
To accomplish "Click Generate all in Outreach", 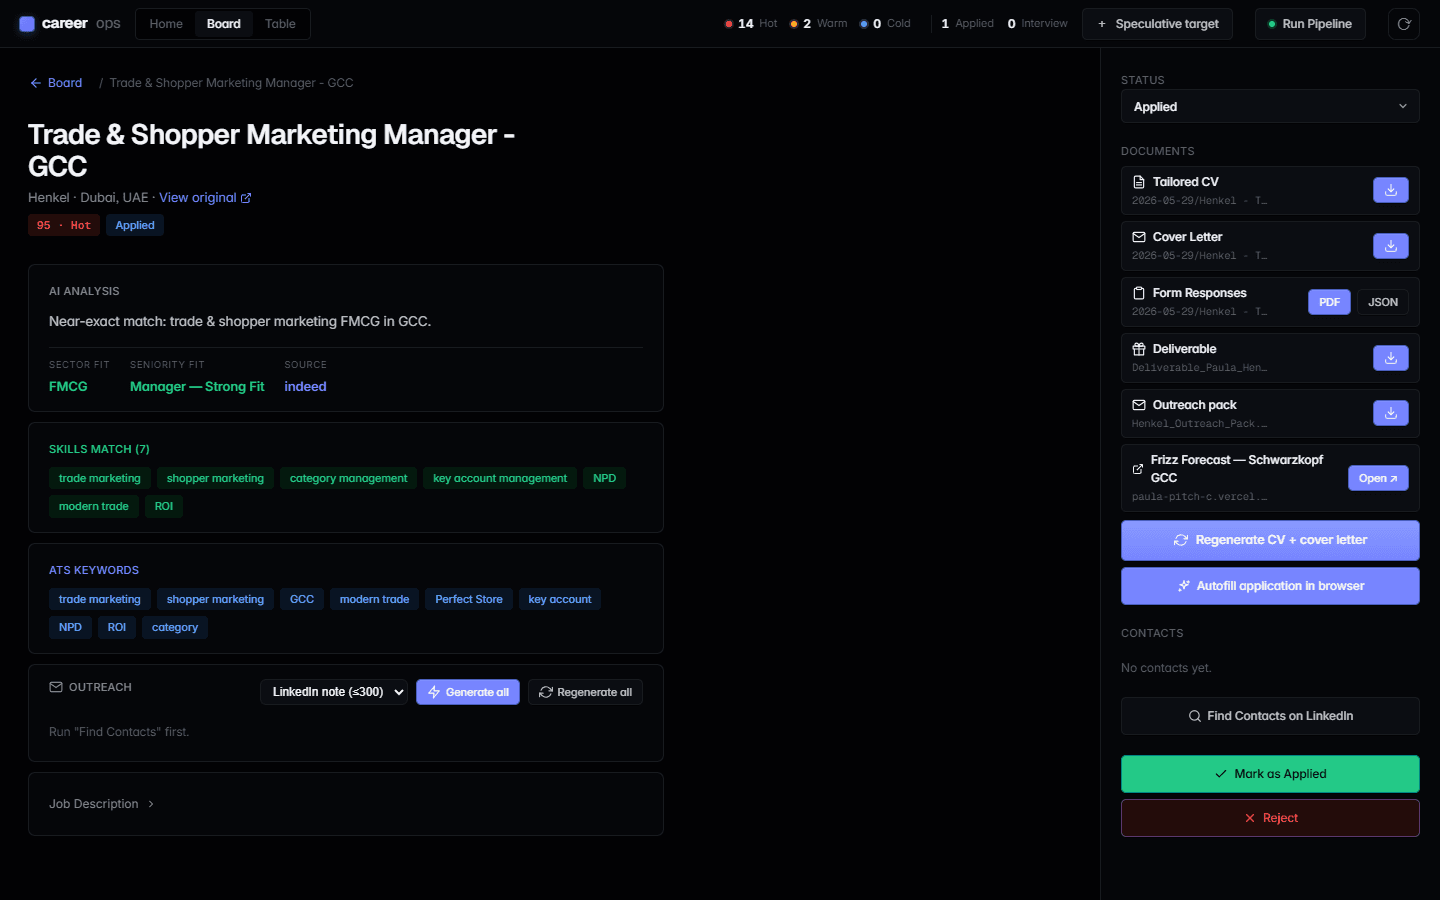I will point(468,692).
